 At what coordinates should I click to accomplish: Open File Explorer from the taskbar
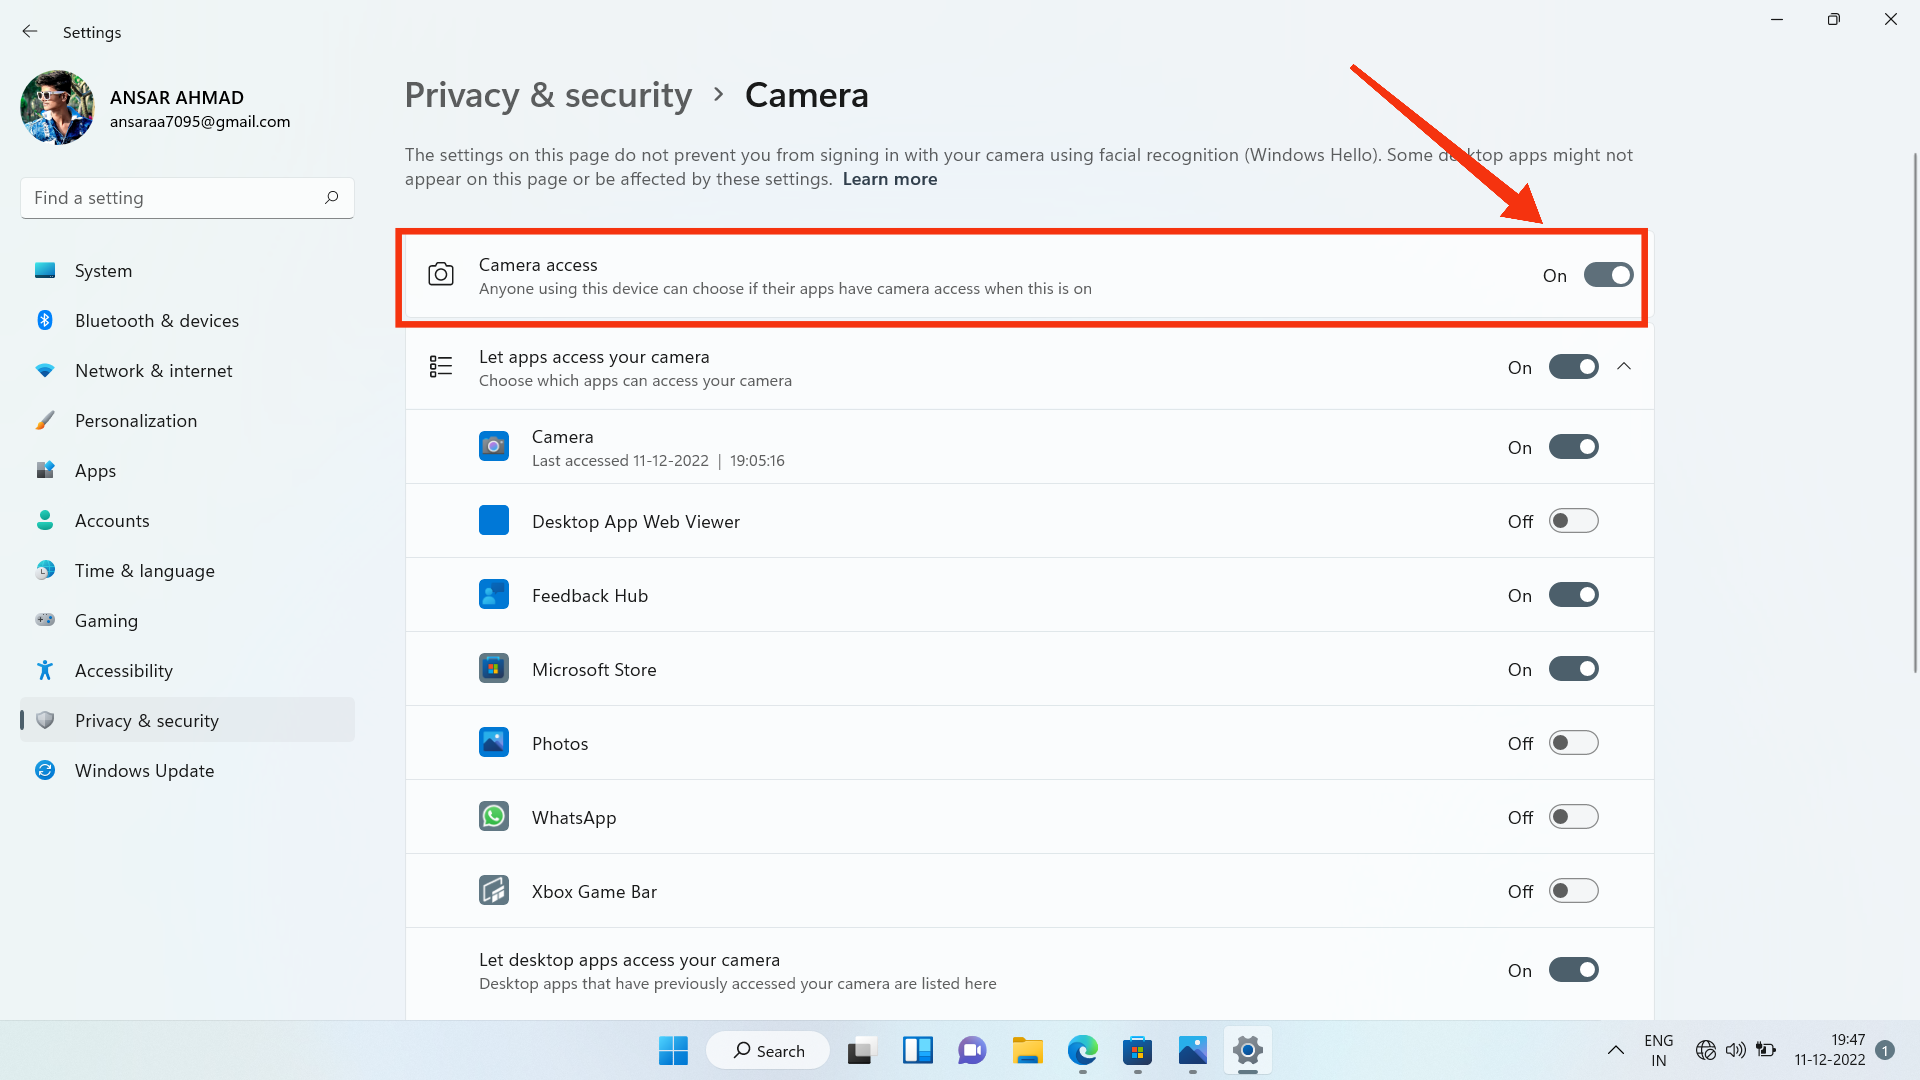(1027, 1051)
